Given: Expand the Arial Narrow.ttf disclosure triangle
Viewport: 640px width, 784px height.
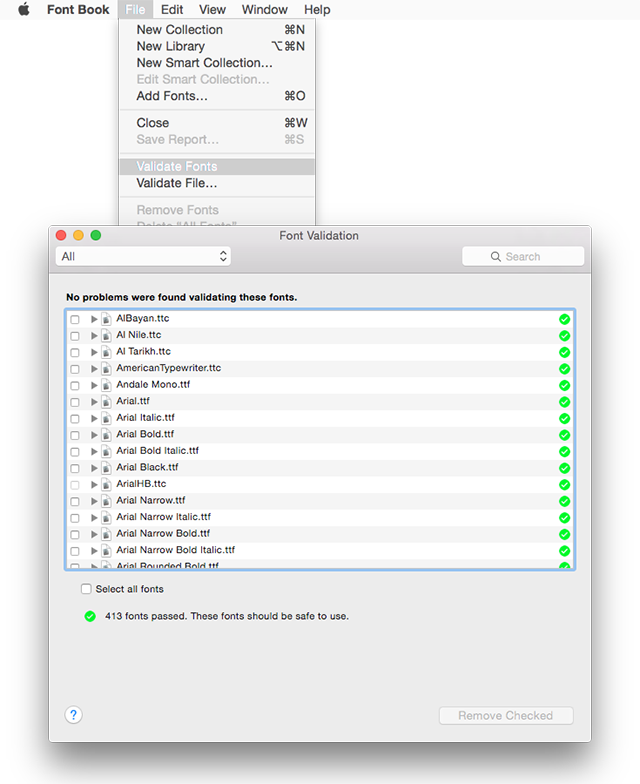Looking at the screenshot, I should point(94,500).
